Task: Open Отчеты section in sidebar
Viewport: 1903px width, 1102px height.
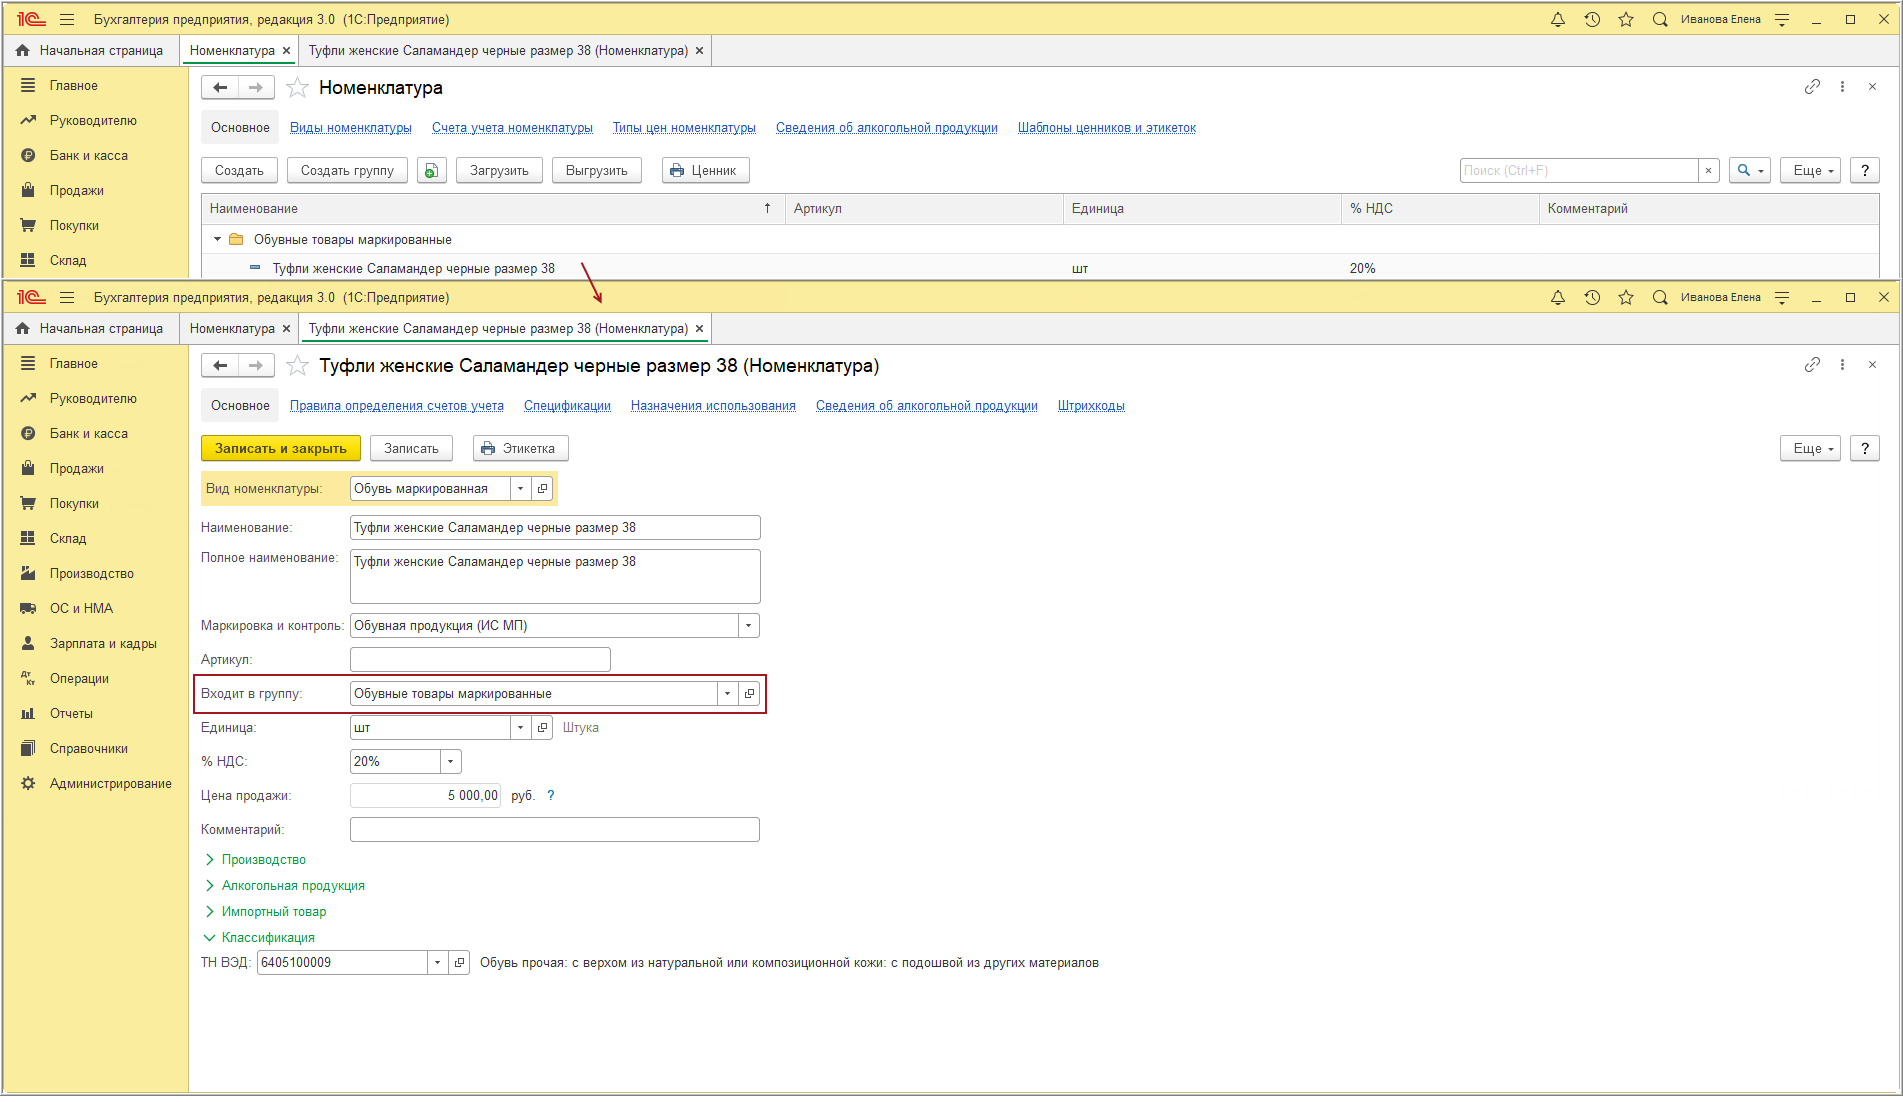Action: pyautogui.click(x=71, y=713)
